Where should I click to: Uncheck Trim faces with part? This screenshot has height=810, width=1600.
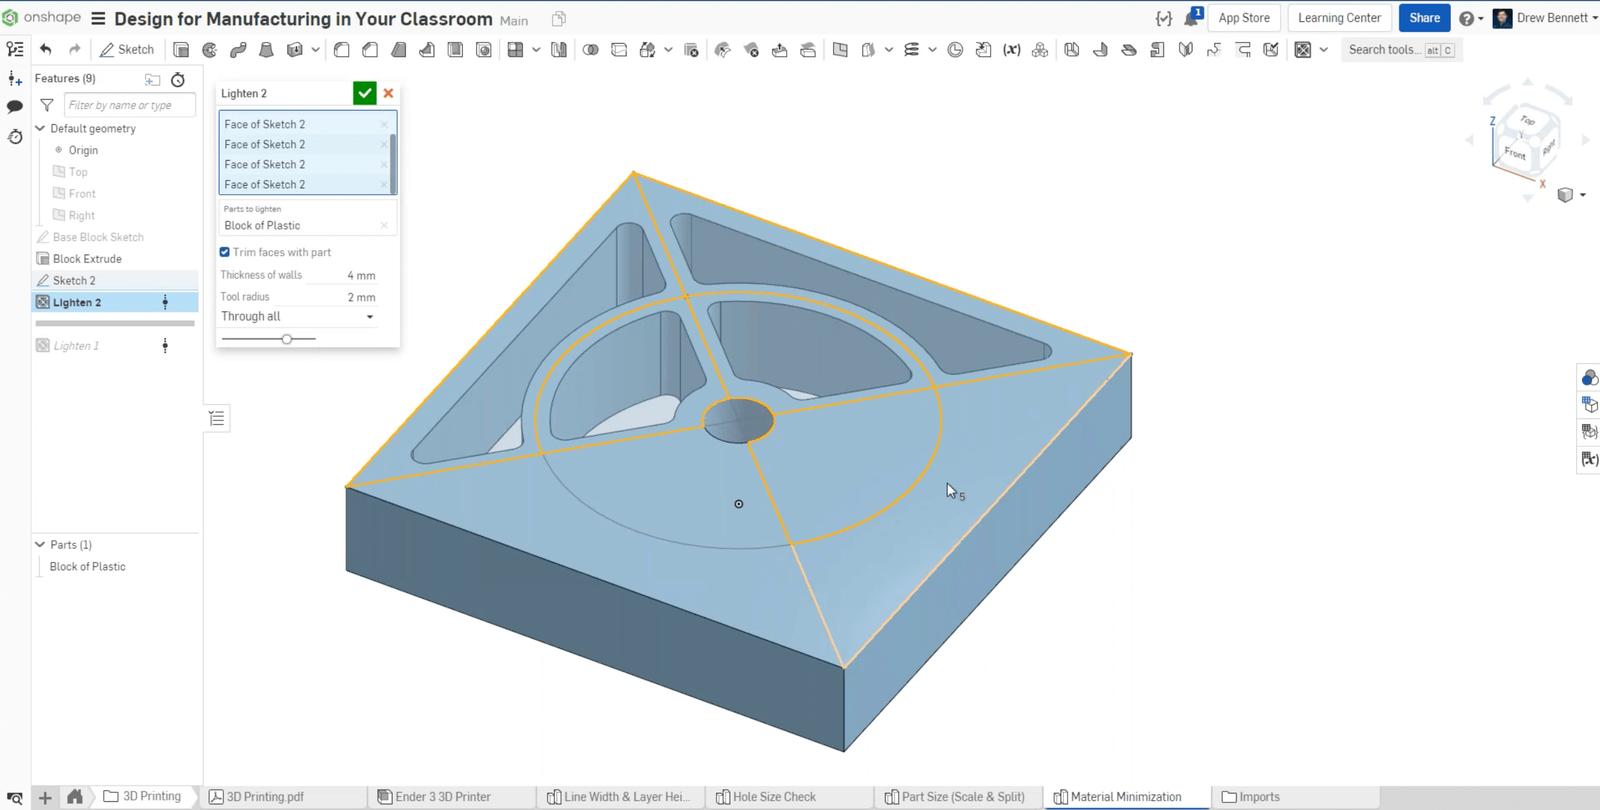[x=225, y=252]
